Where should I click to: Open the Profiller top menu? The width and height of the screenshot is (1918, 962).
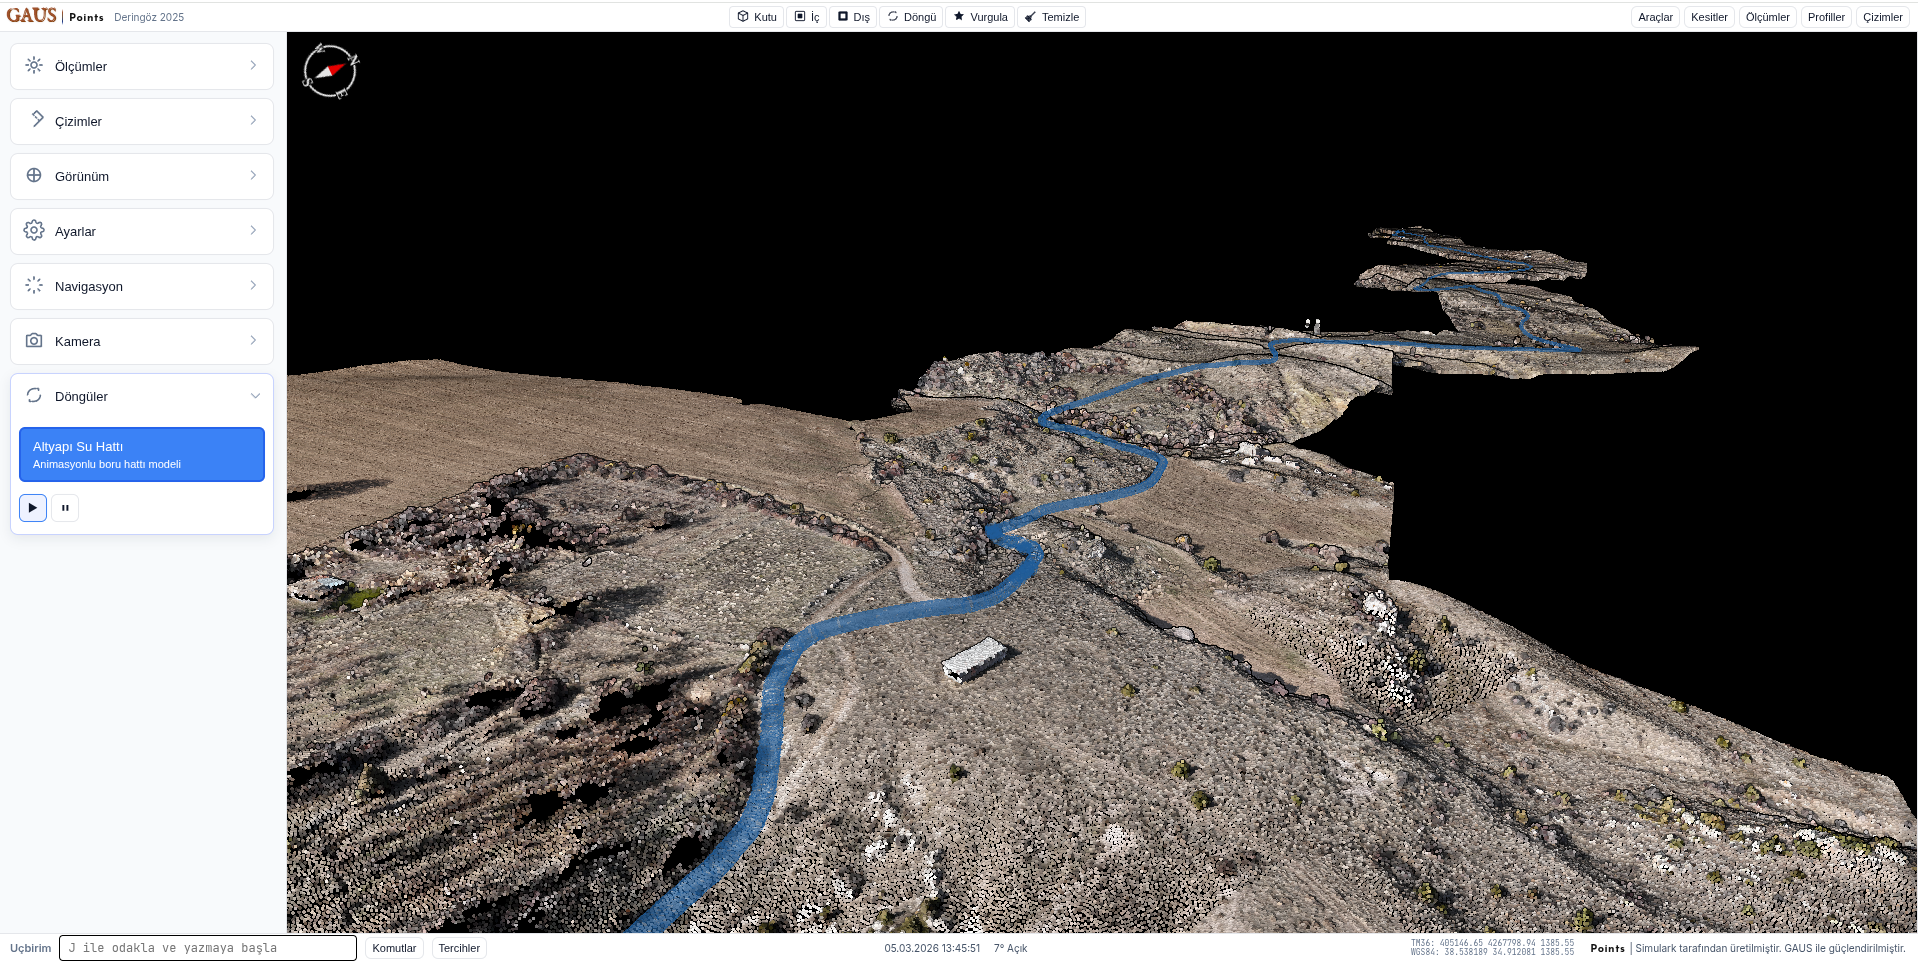pos(1826,17)
